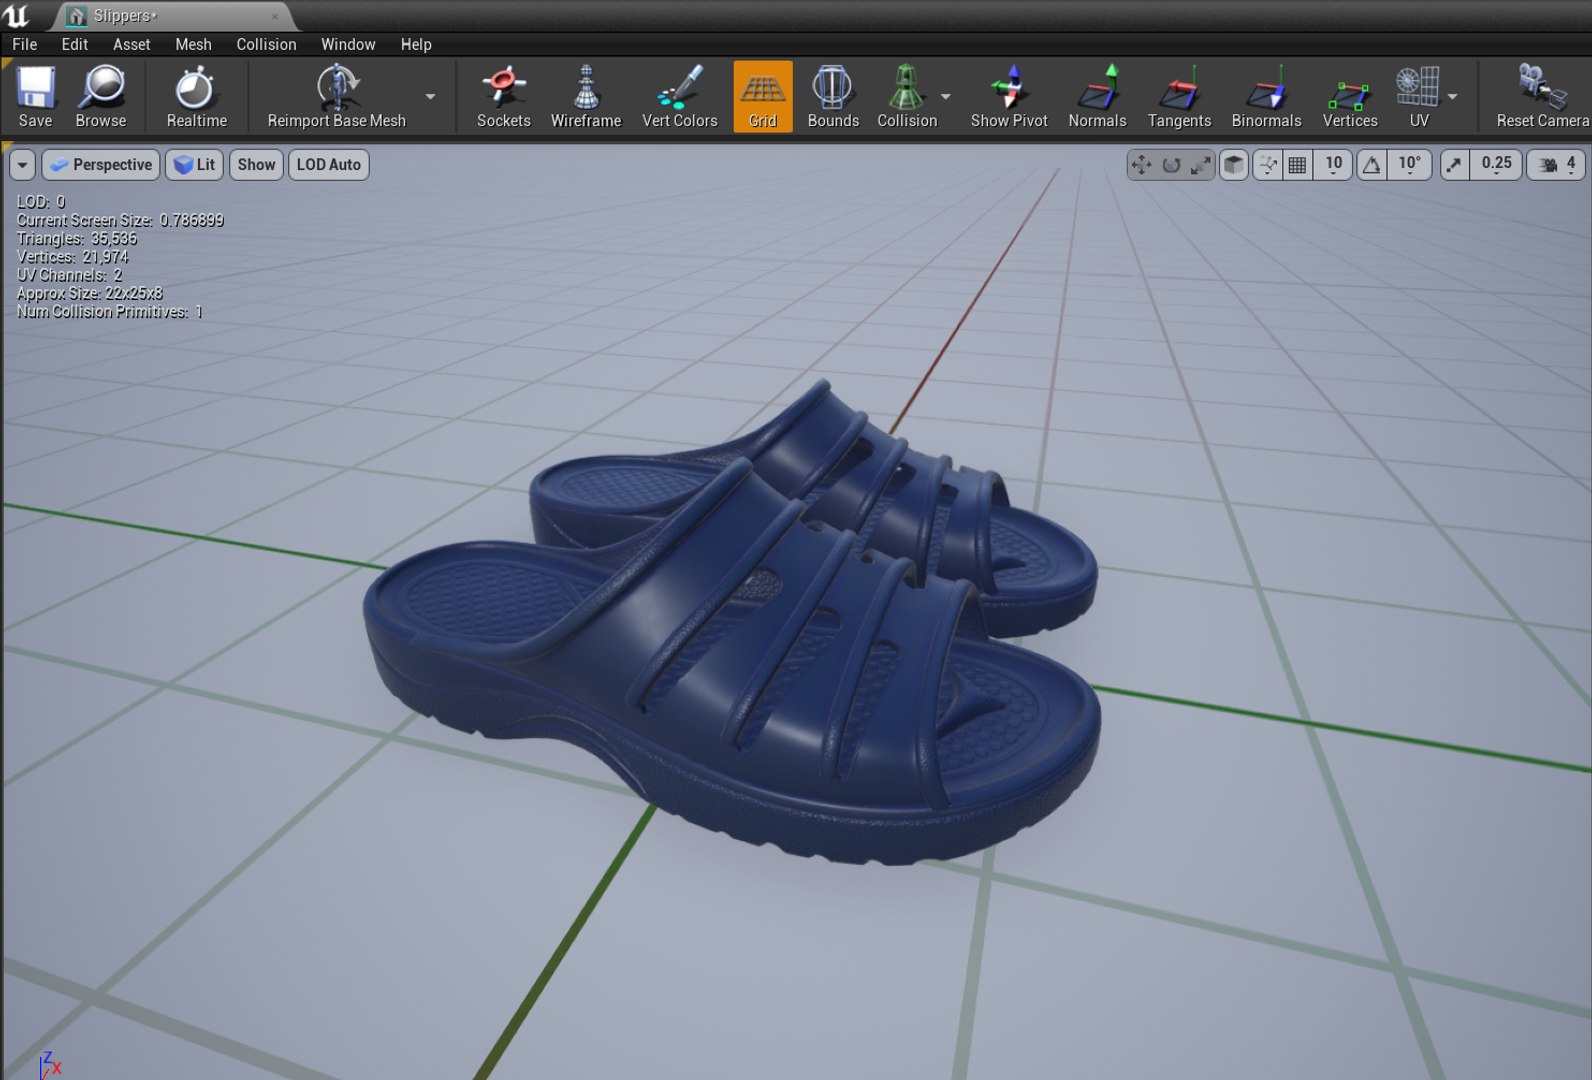Click the Show Pivot icon
The width and height of the screenshot is (1592, 1080).
coord(1009,97)
